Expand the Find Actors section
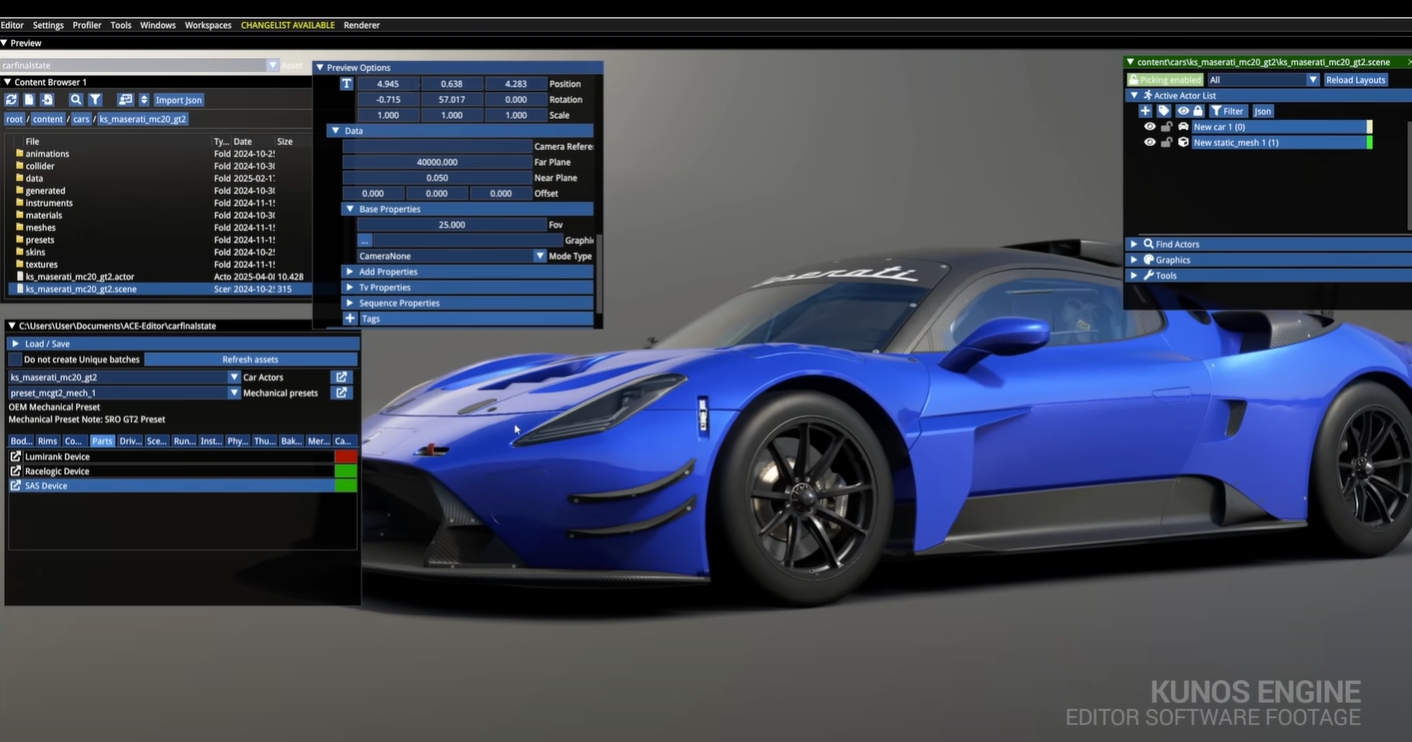The image size is (1412, 742). tap(1268, 244)
